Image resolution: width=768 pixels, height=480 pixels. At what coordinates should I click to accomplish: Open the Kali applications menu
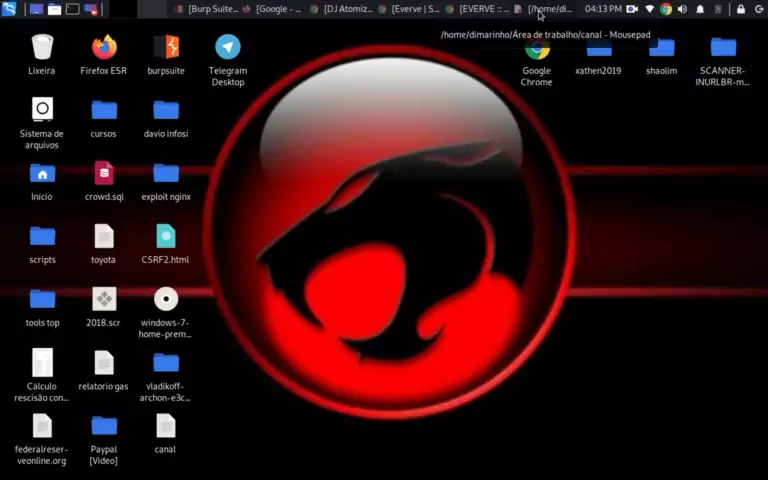[x=9, y=9]
